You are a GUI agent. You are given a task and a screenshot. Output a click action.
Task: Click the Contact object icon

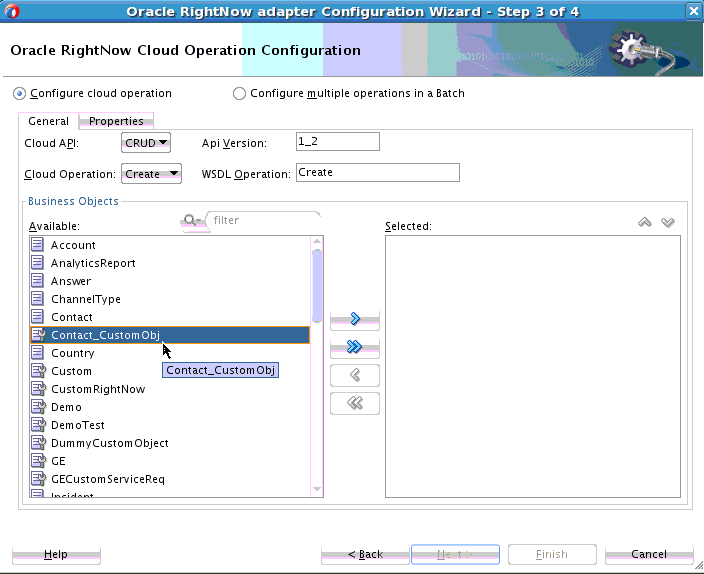click(x=38, y=317)
